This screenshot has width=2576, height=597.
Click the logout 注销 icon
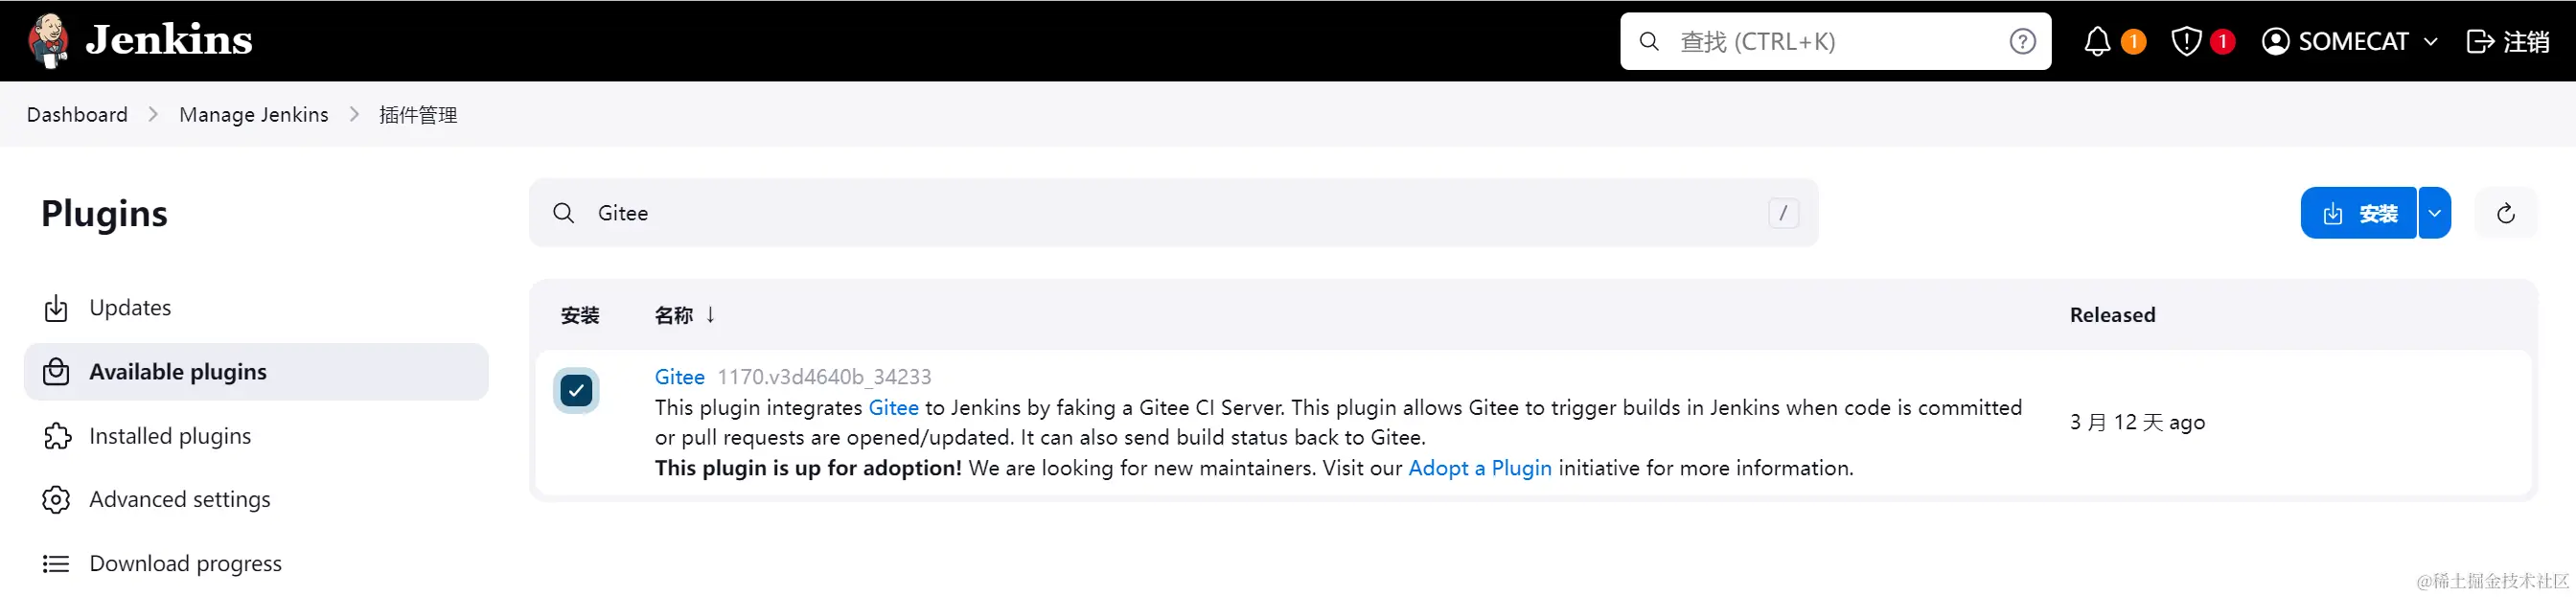tap(2479, 41)
